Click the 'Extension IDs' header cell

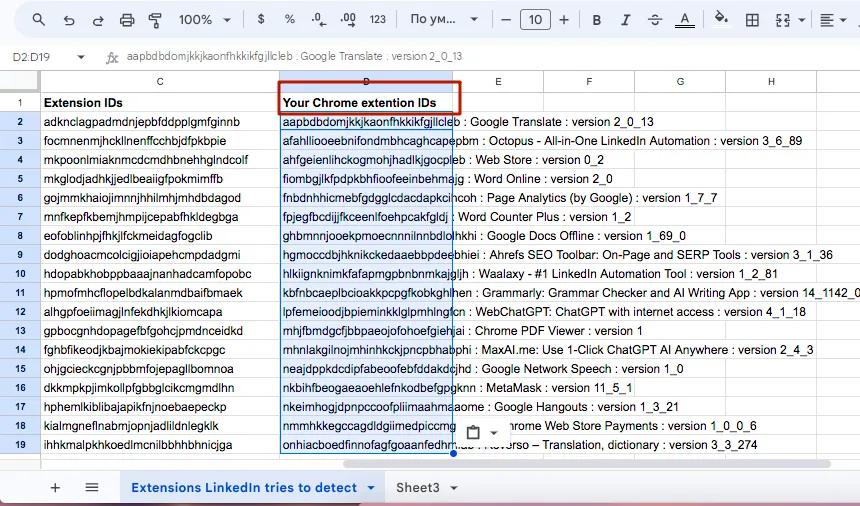(160, 103)
